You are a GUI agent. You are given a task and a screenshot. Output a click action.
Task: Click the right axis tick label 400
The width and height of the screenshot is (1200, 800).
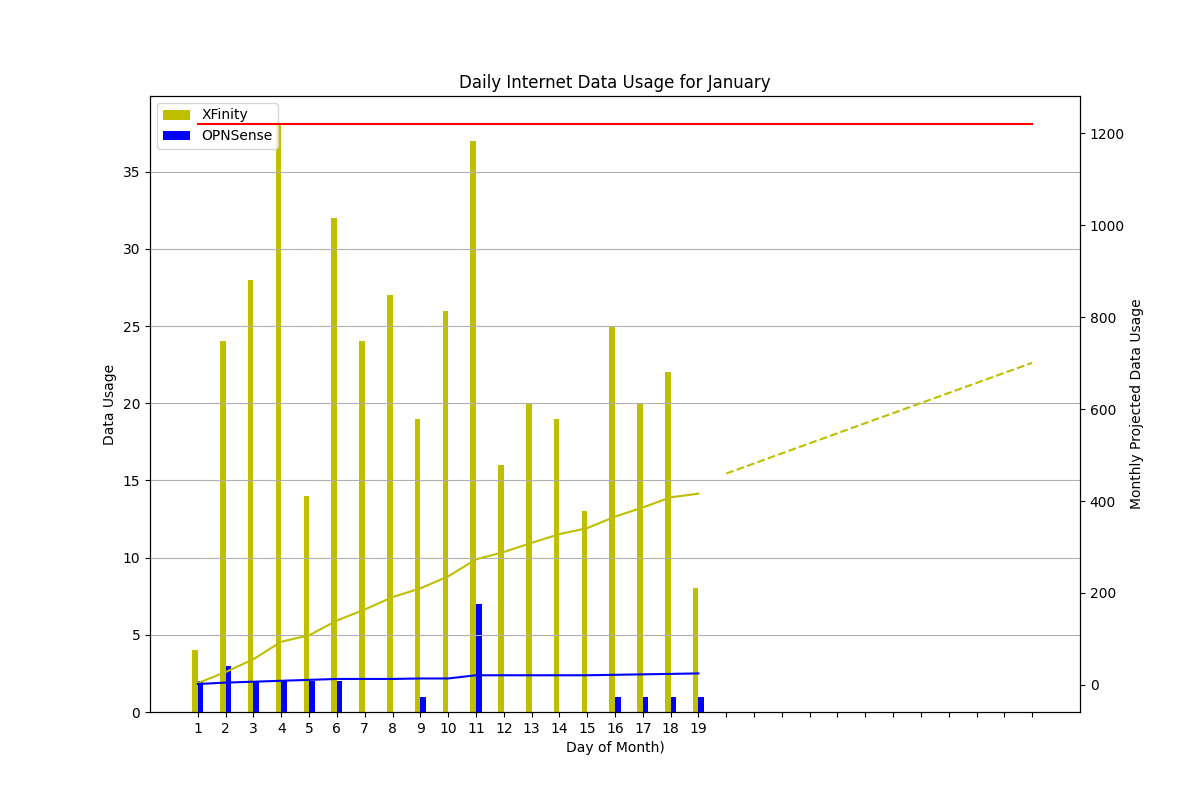click(1103, 502)
